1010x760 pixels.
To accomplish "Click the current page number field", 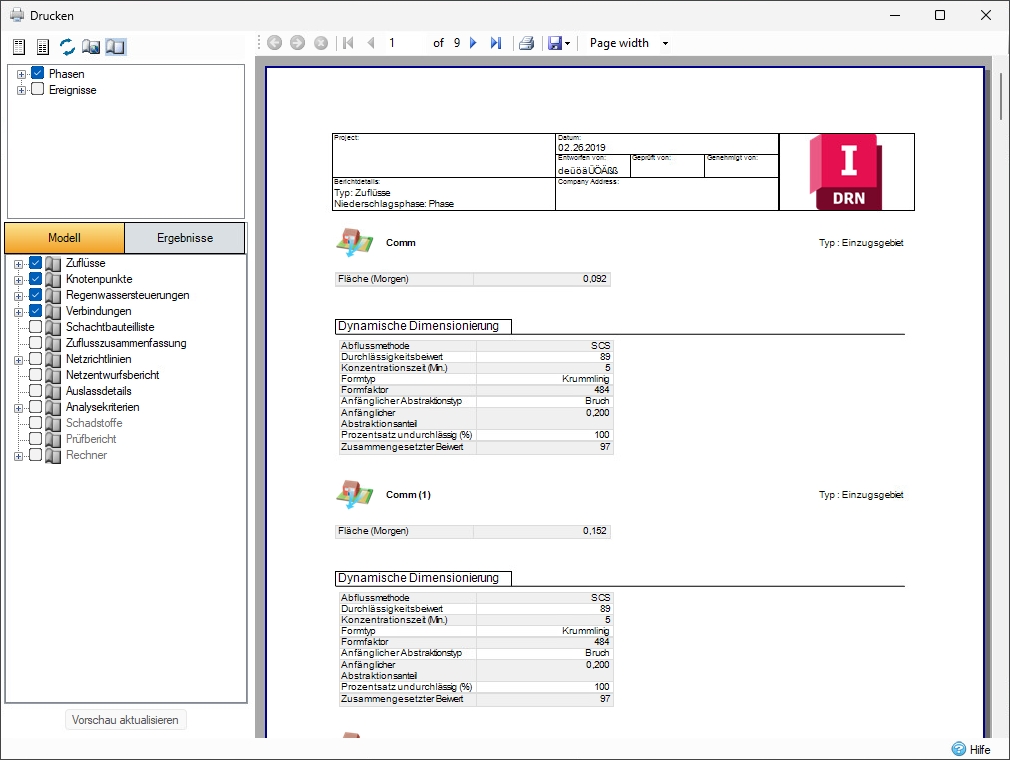I will pyautogui.click(x=406, y=43).
